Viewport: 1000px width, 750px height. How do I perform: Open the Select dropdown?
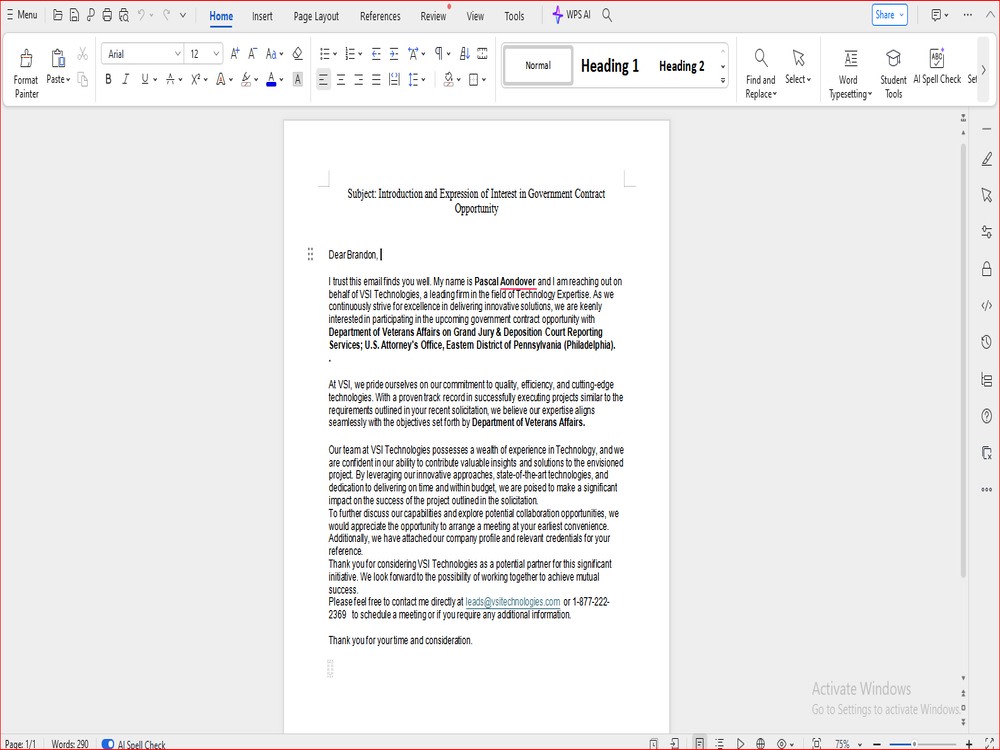[798, 80]
